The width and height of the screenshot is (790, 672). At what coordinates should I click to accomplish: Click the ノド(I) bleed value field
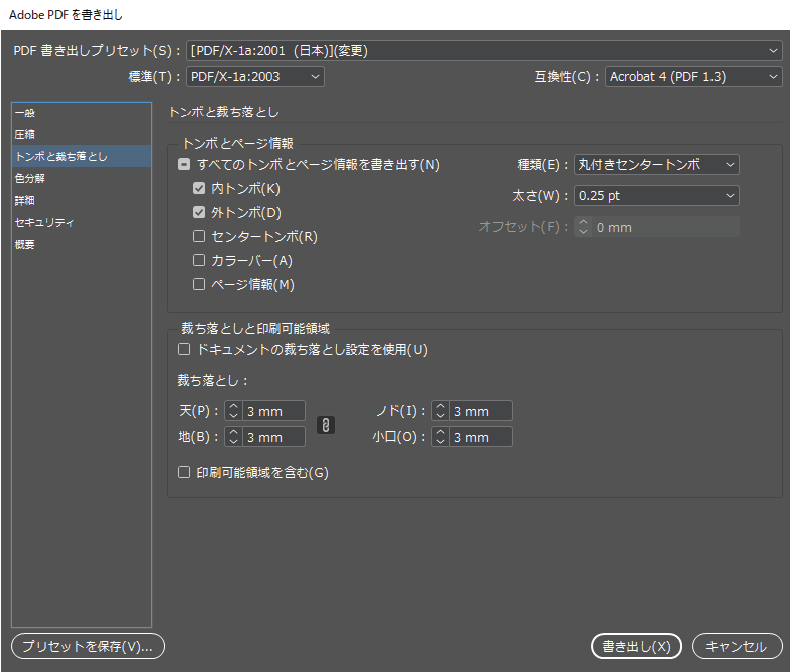click(x=481, y=411)
